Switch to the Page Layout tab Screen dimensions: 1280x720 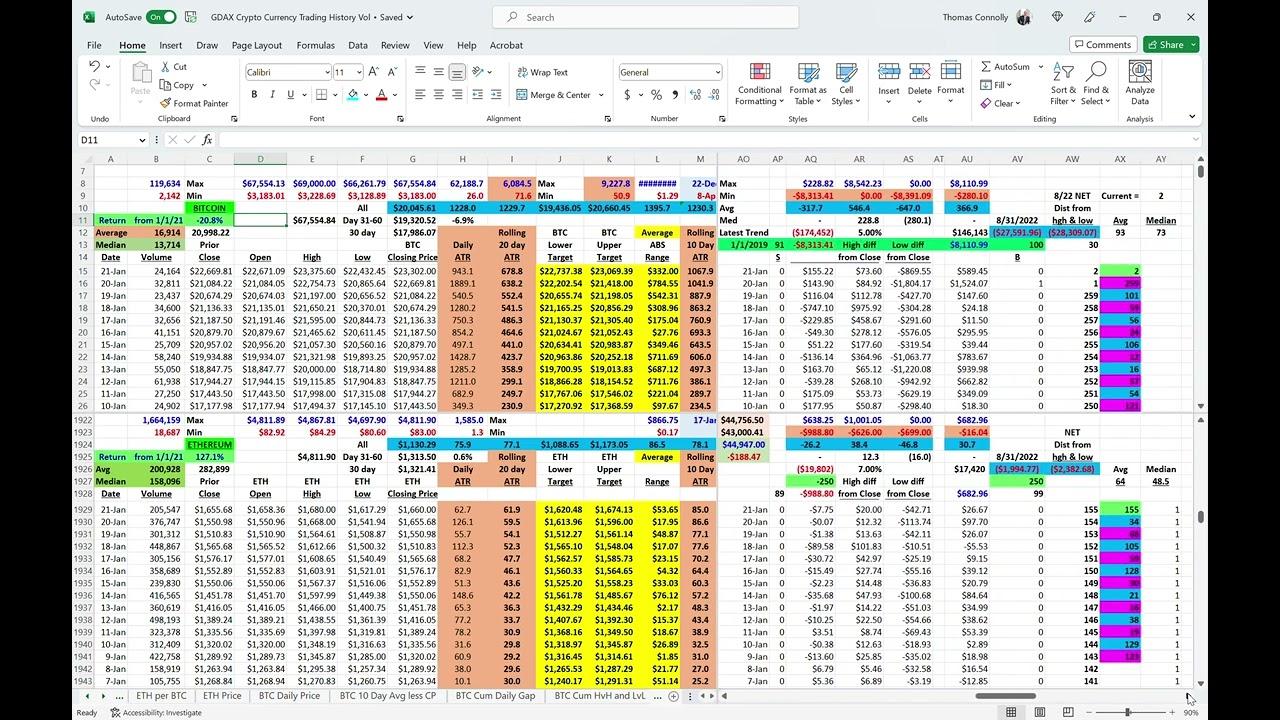click(x=257, y=45)
